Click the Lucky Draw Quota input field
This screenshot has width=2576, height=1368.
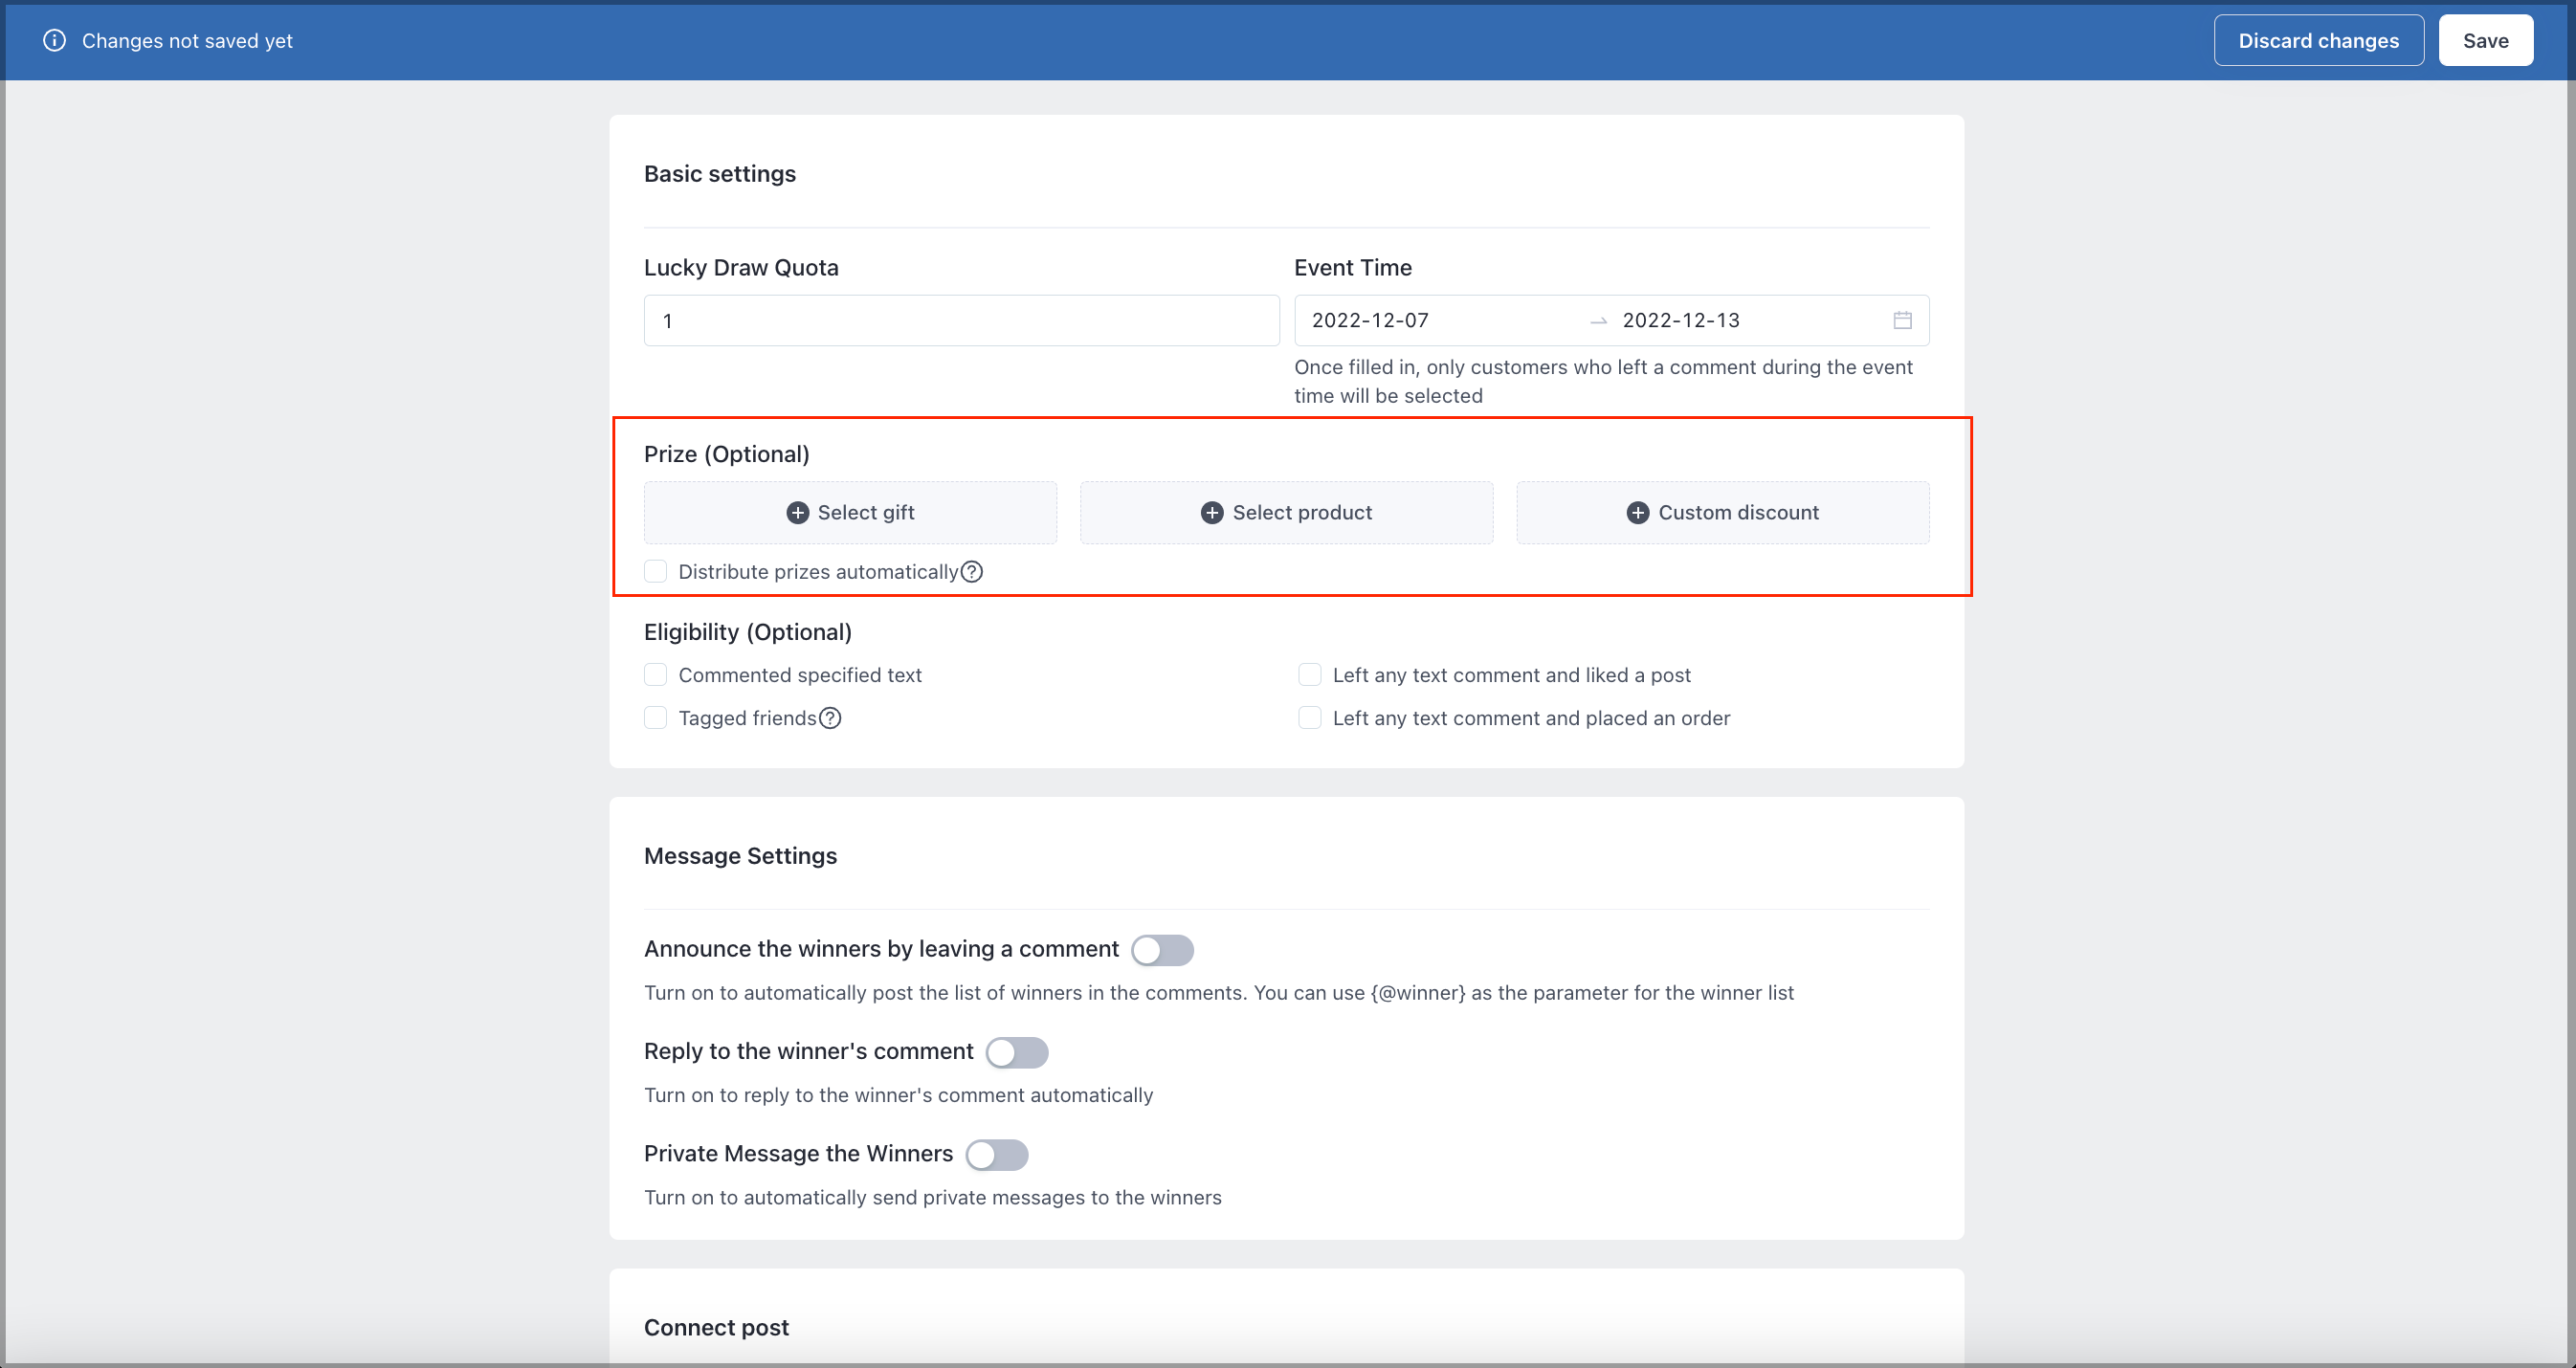961,320
